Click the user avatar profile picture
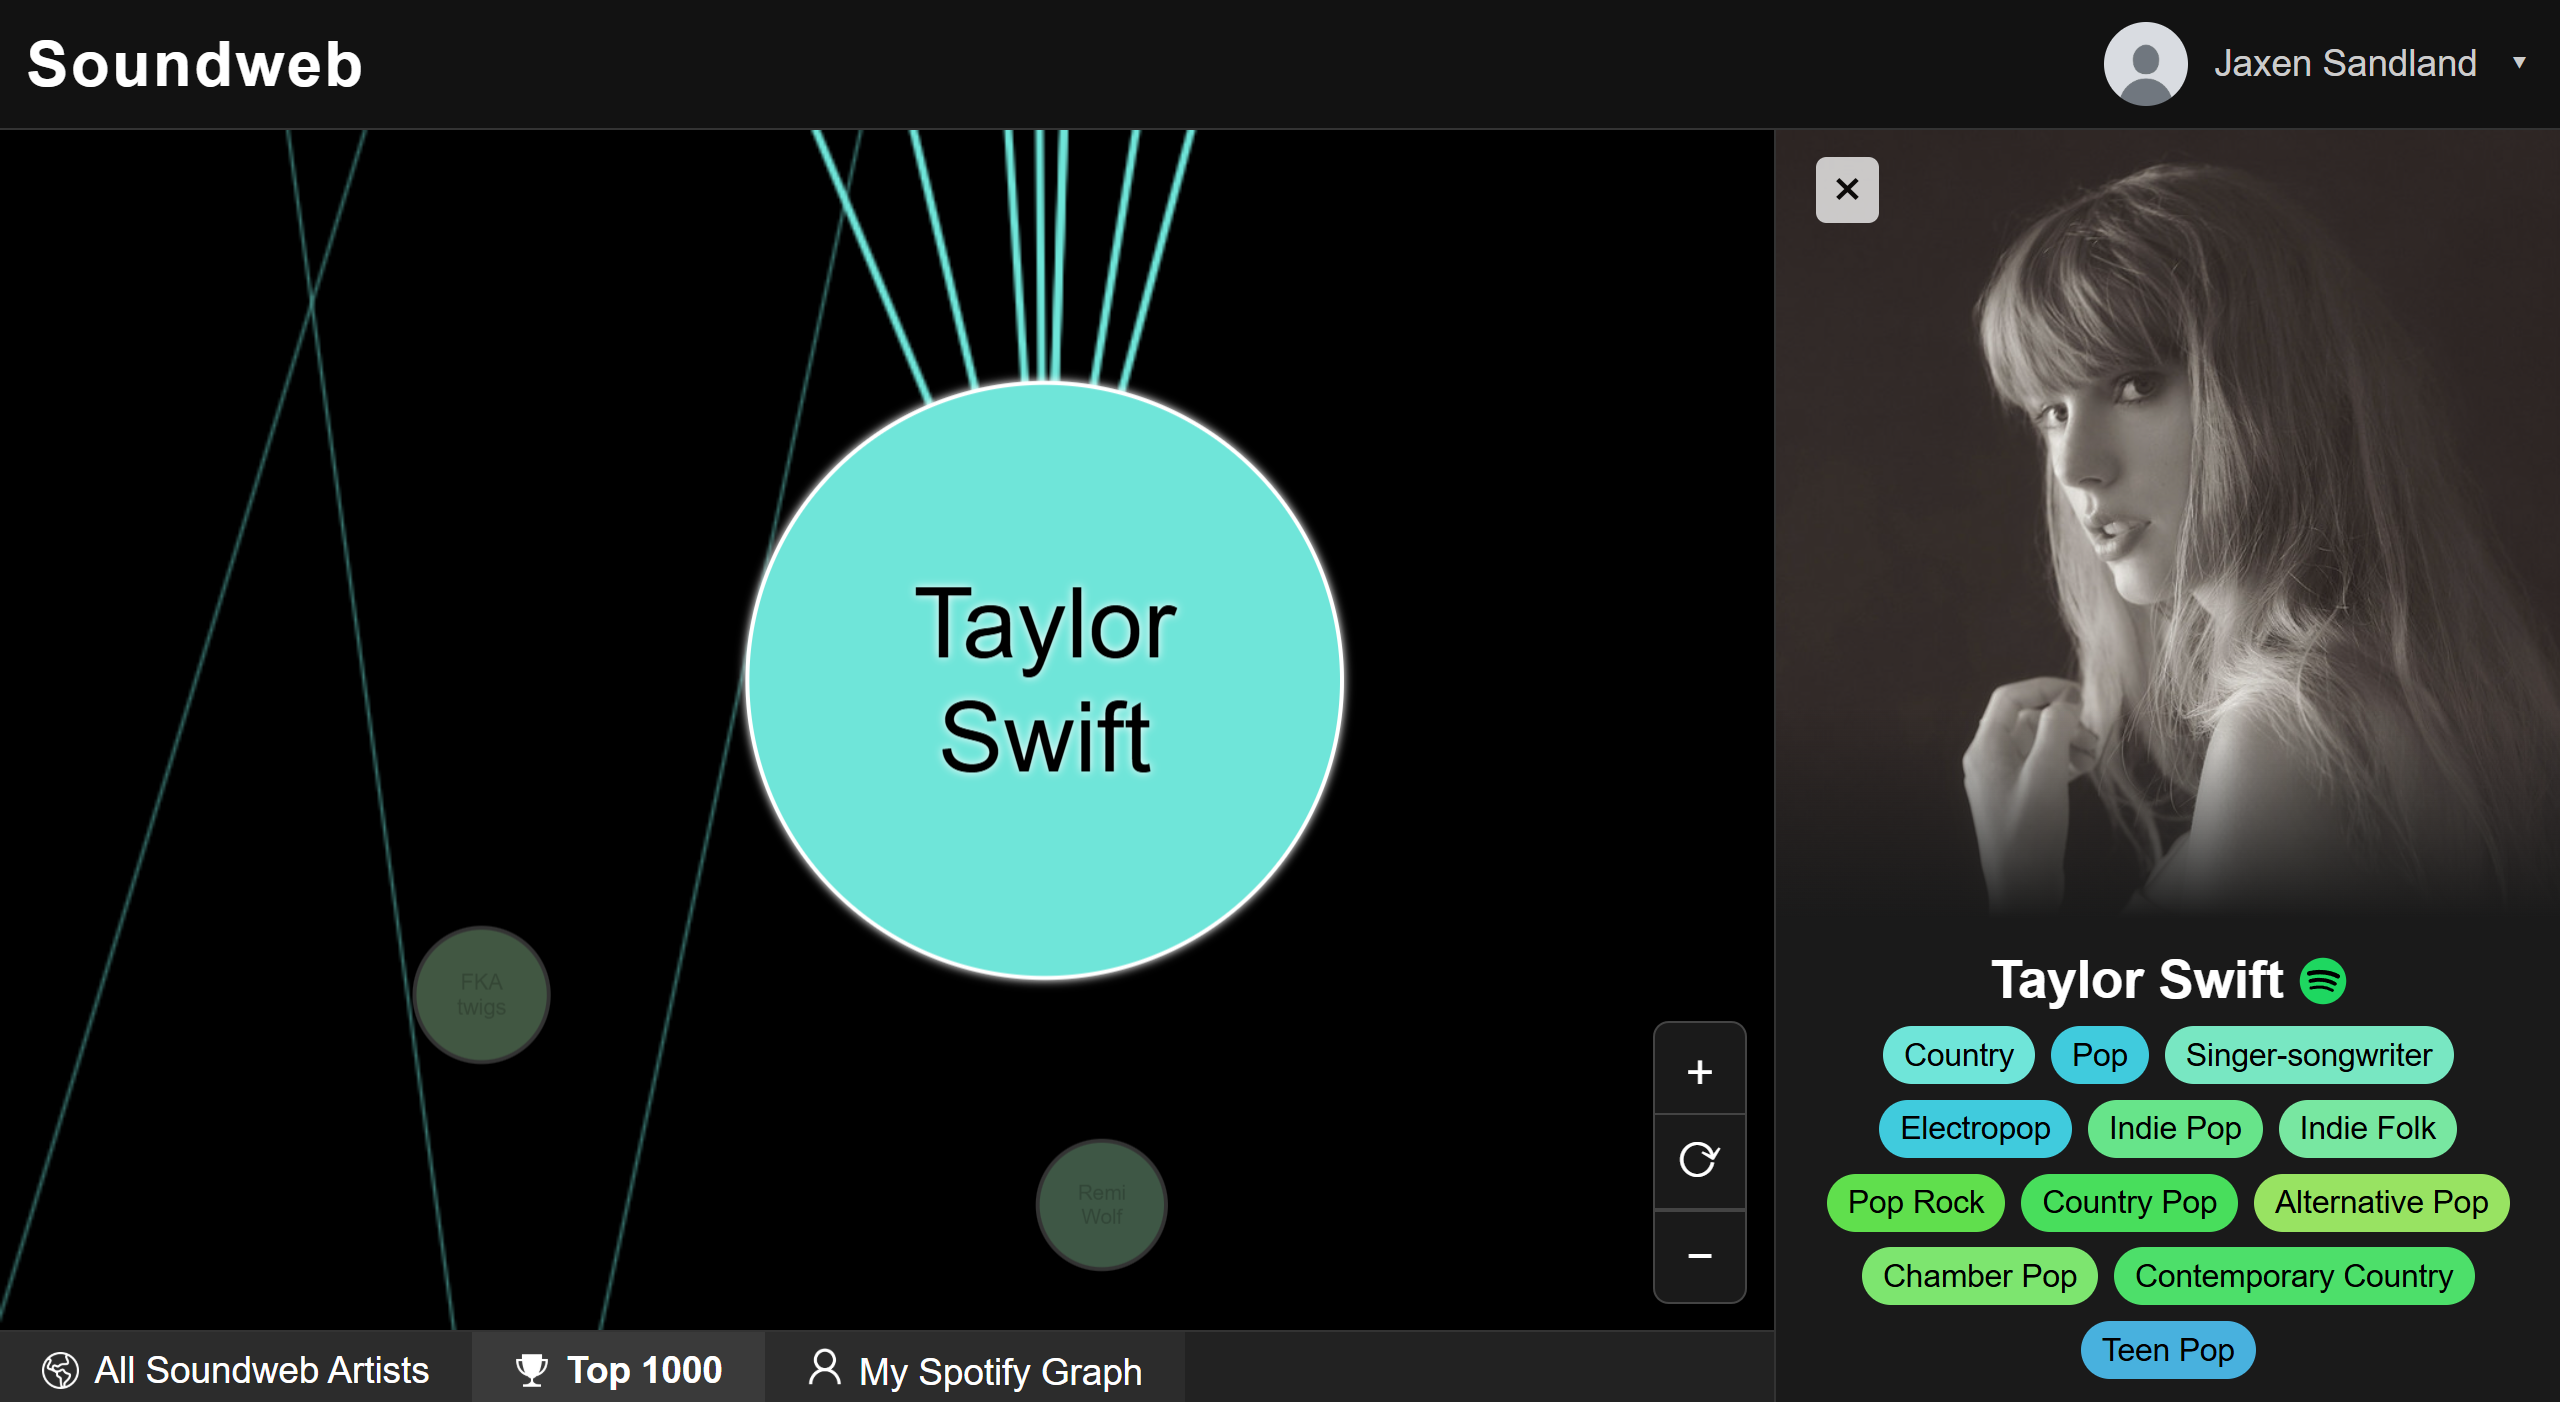This screenshot has width=2560, height=1402. pyautogui.click(x=2144, y=63)
